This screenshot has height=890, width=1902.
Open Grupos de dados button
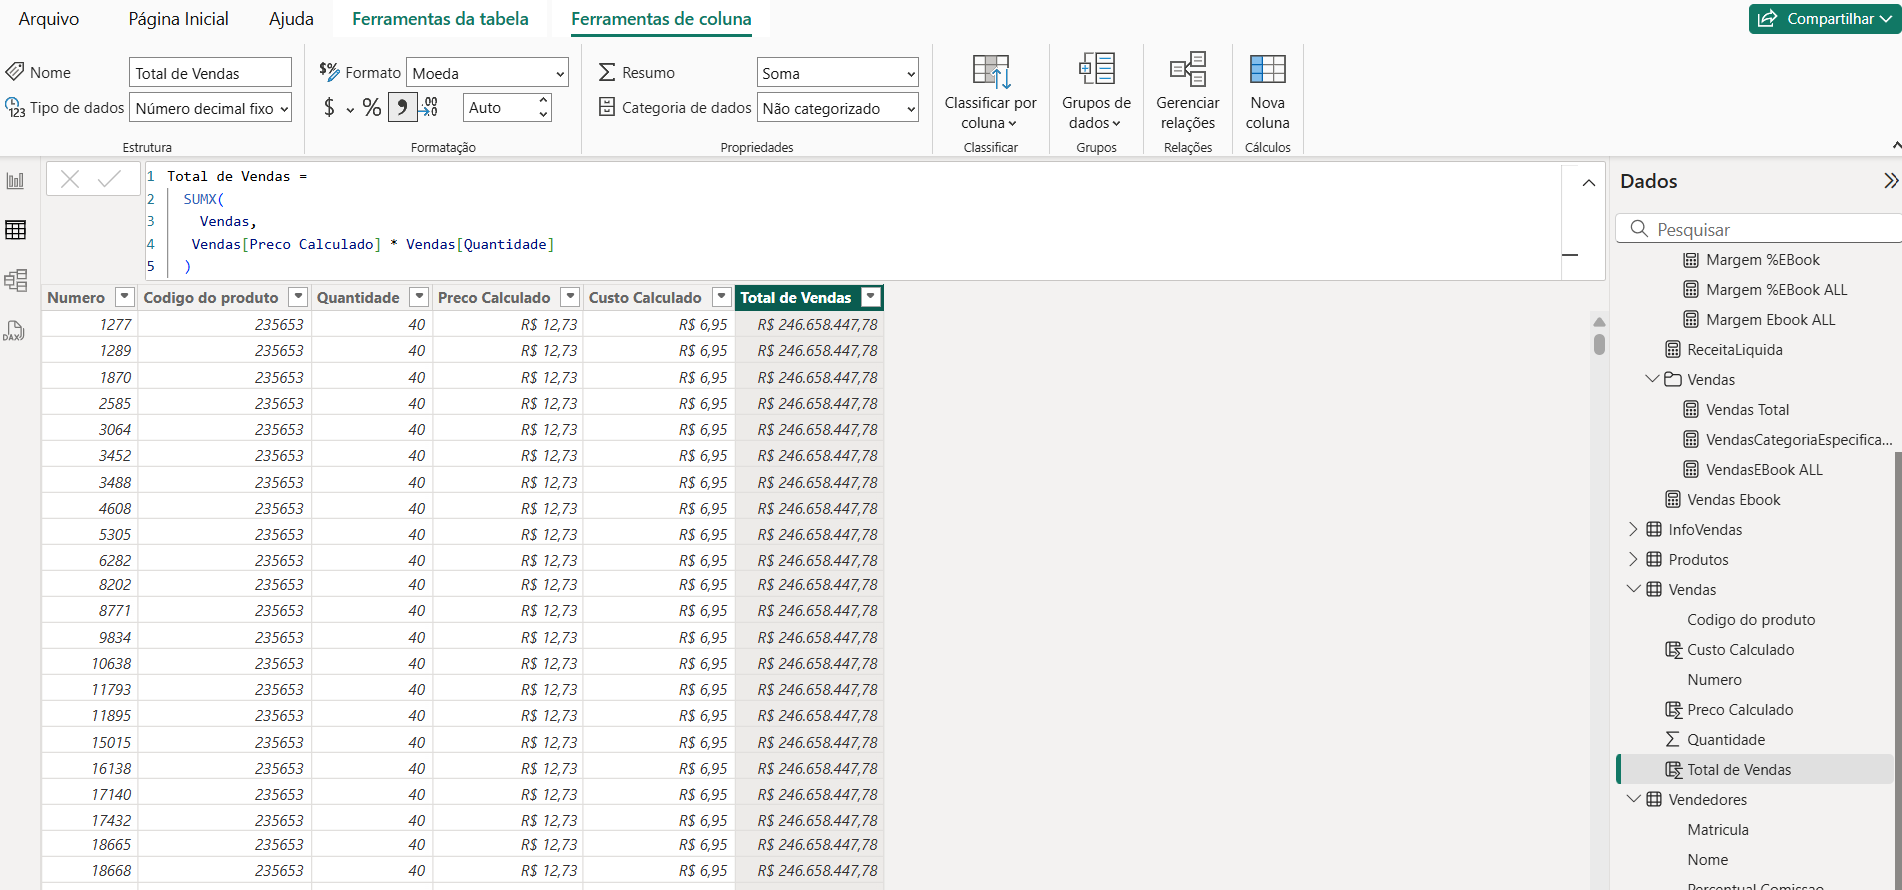(1096, 93)
